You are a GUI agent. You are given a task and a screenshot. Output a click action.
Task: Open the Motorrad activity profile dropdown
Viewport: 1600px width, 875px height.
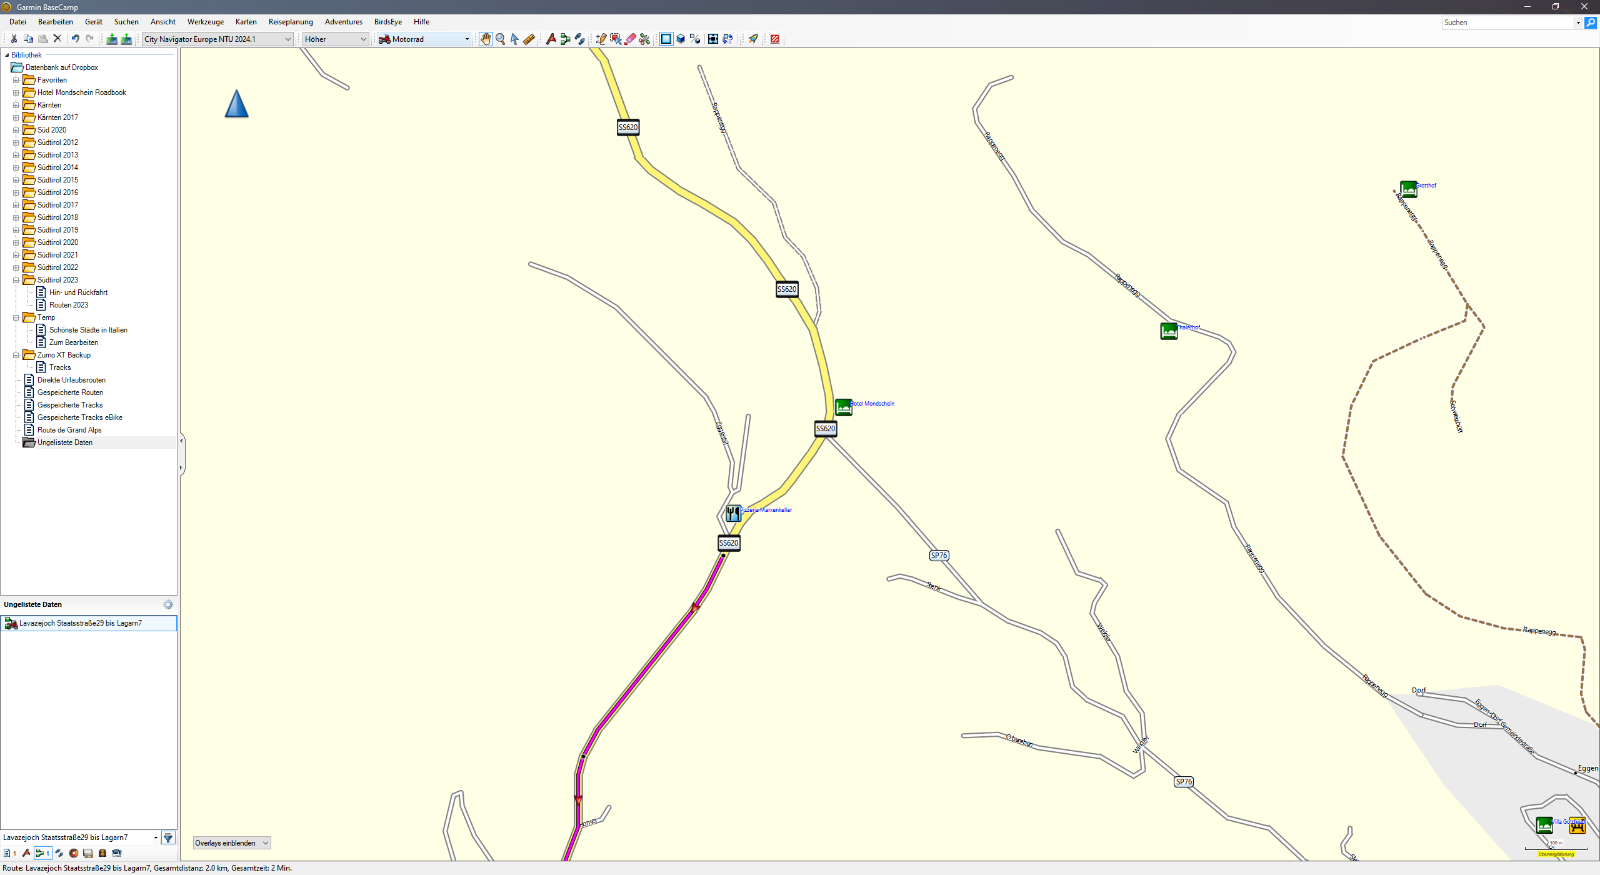[x=424, y=39]
